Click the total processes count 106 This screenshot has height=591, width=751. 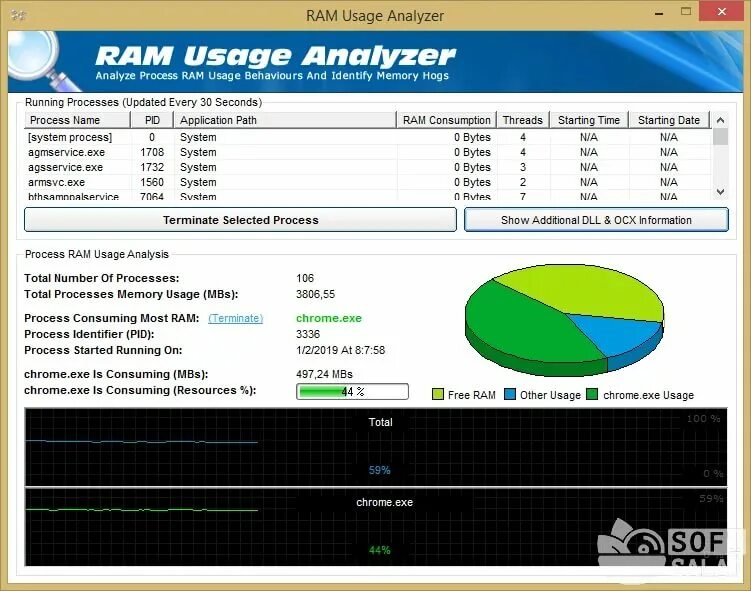coord(305,278)
